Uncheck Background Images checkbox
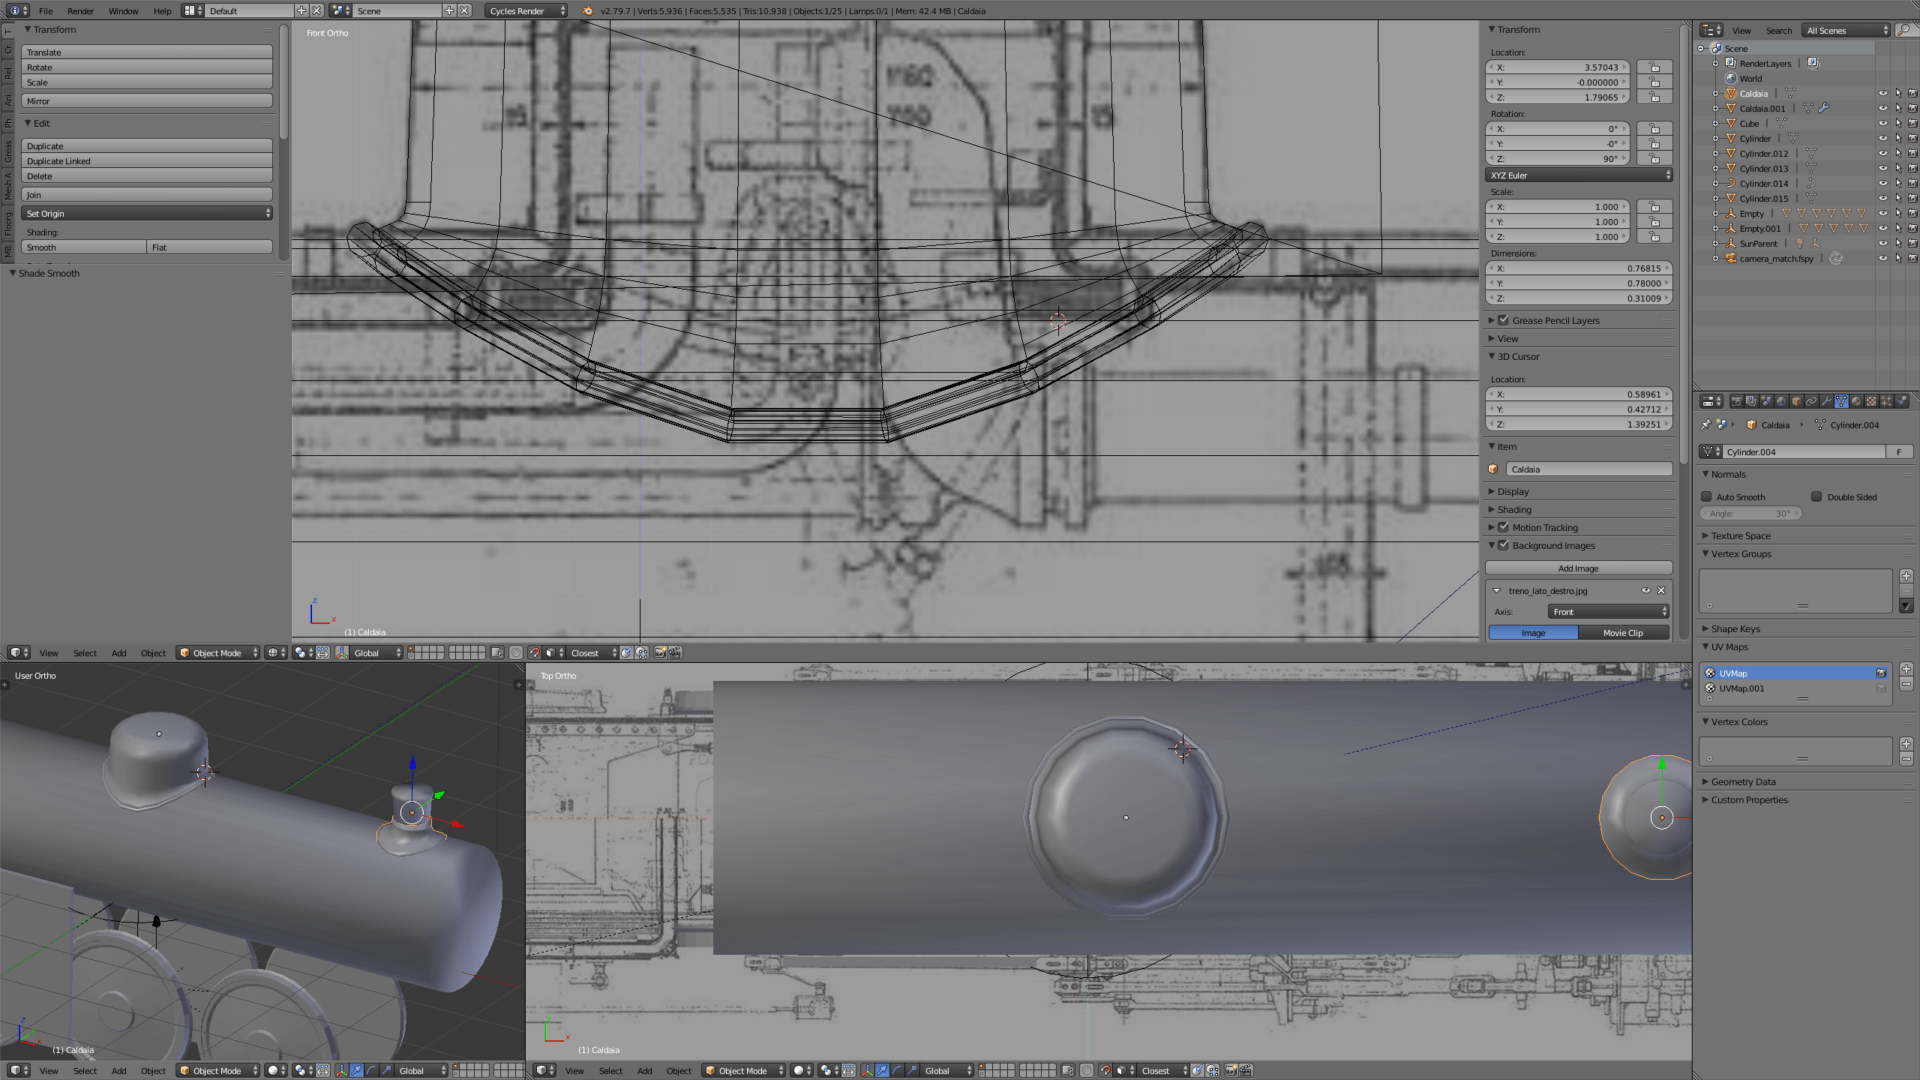The image size is (1920, 1080). tap(1503, 546)
